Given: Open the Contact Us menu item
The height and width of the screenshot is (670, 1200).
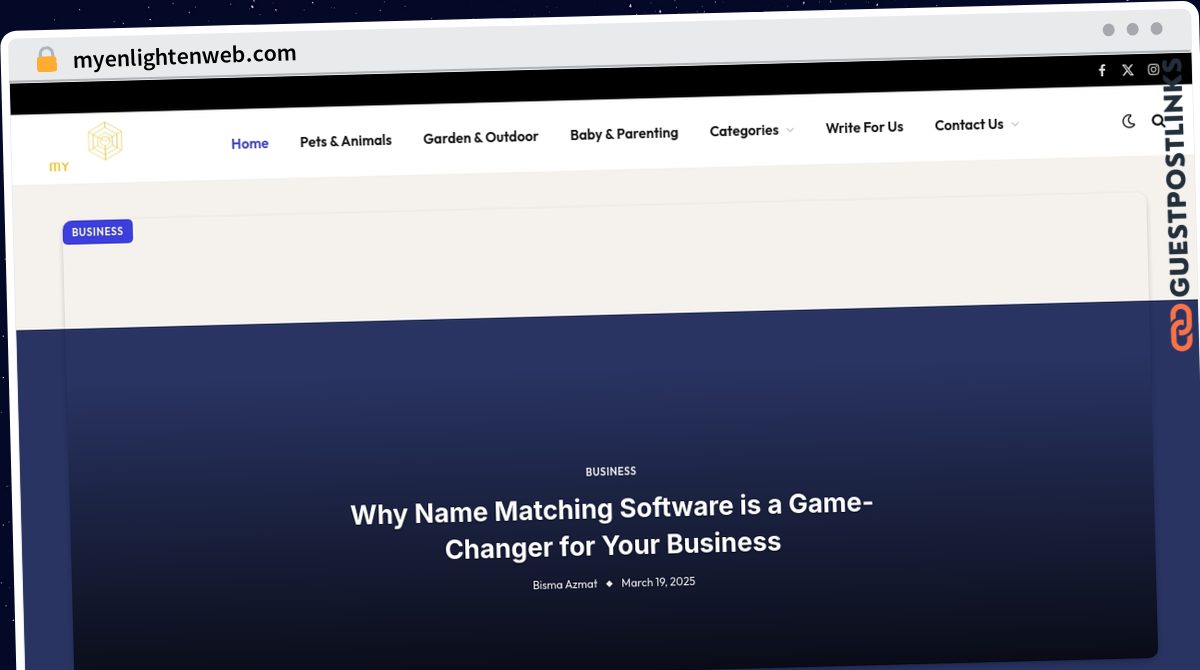Looking at the screenshot, I should pos(969,124).
